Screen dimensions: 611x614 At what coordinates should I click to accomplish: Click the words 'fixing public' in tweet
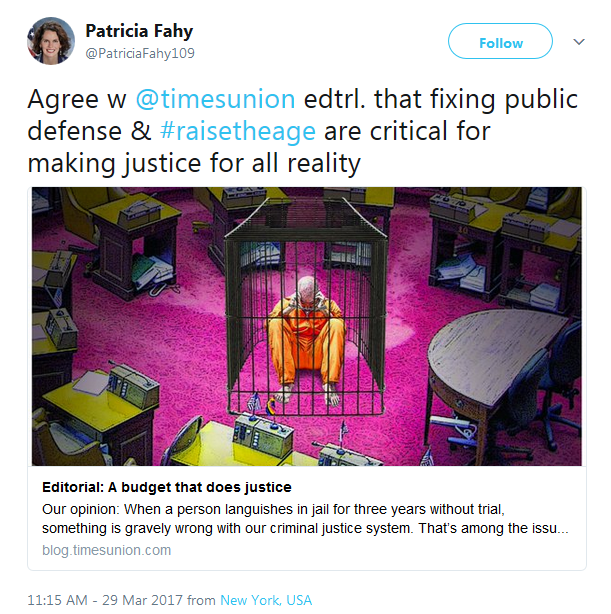tap(504, 99)
